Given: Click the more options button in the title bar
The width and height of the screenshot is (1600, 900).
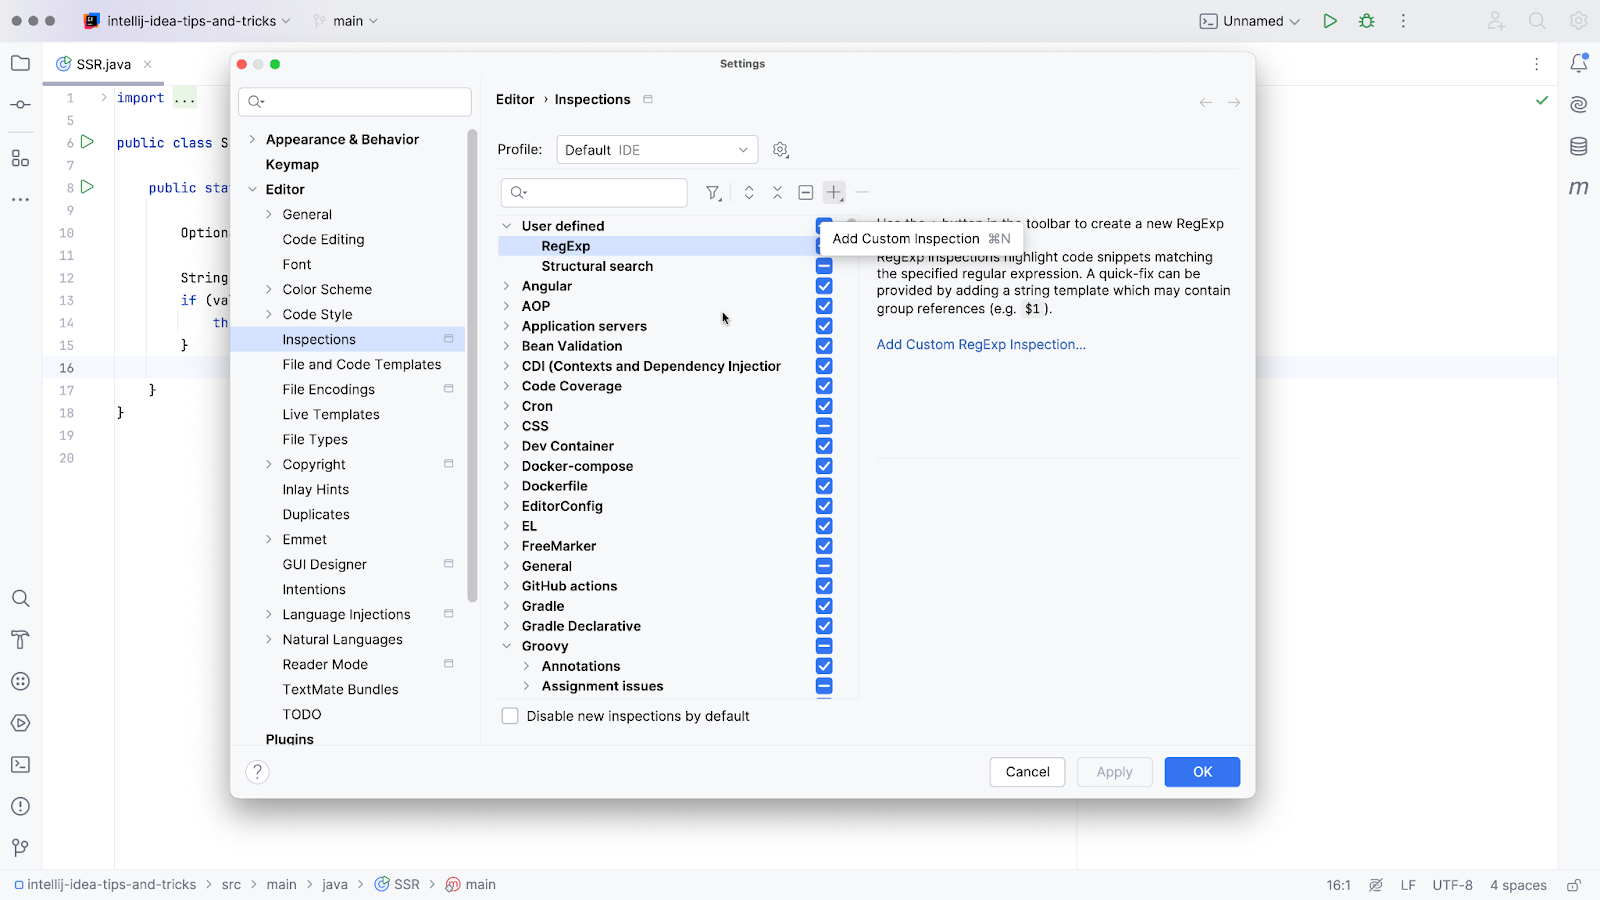Looking at the screenshot, I should pos(1403,21).
